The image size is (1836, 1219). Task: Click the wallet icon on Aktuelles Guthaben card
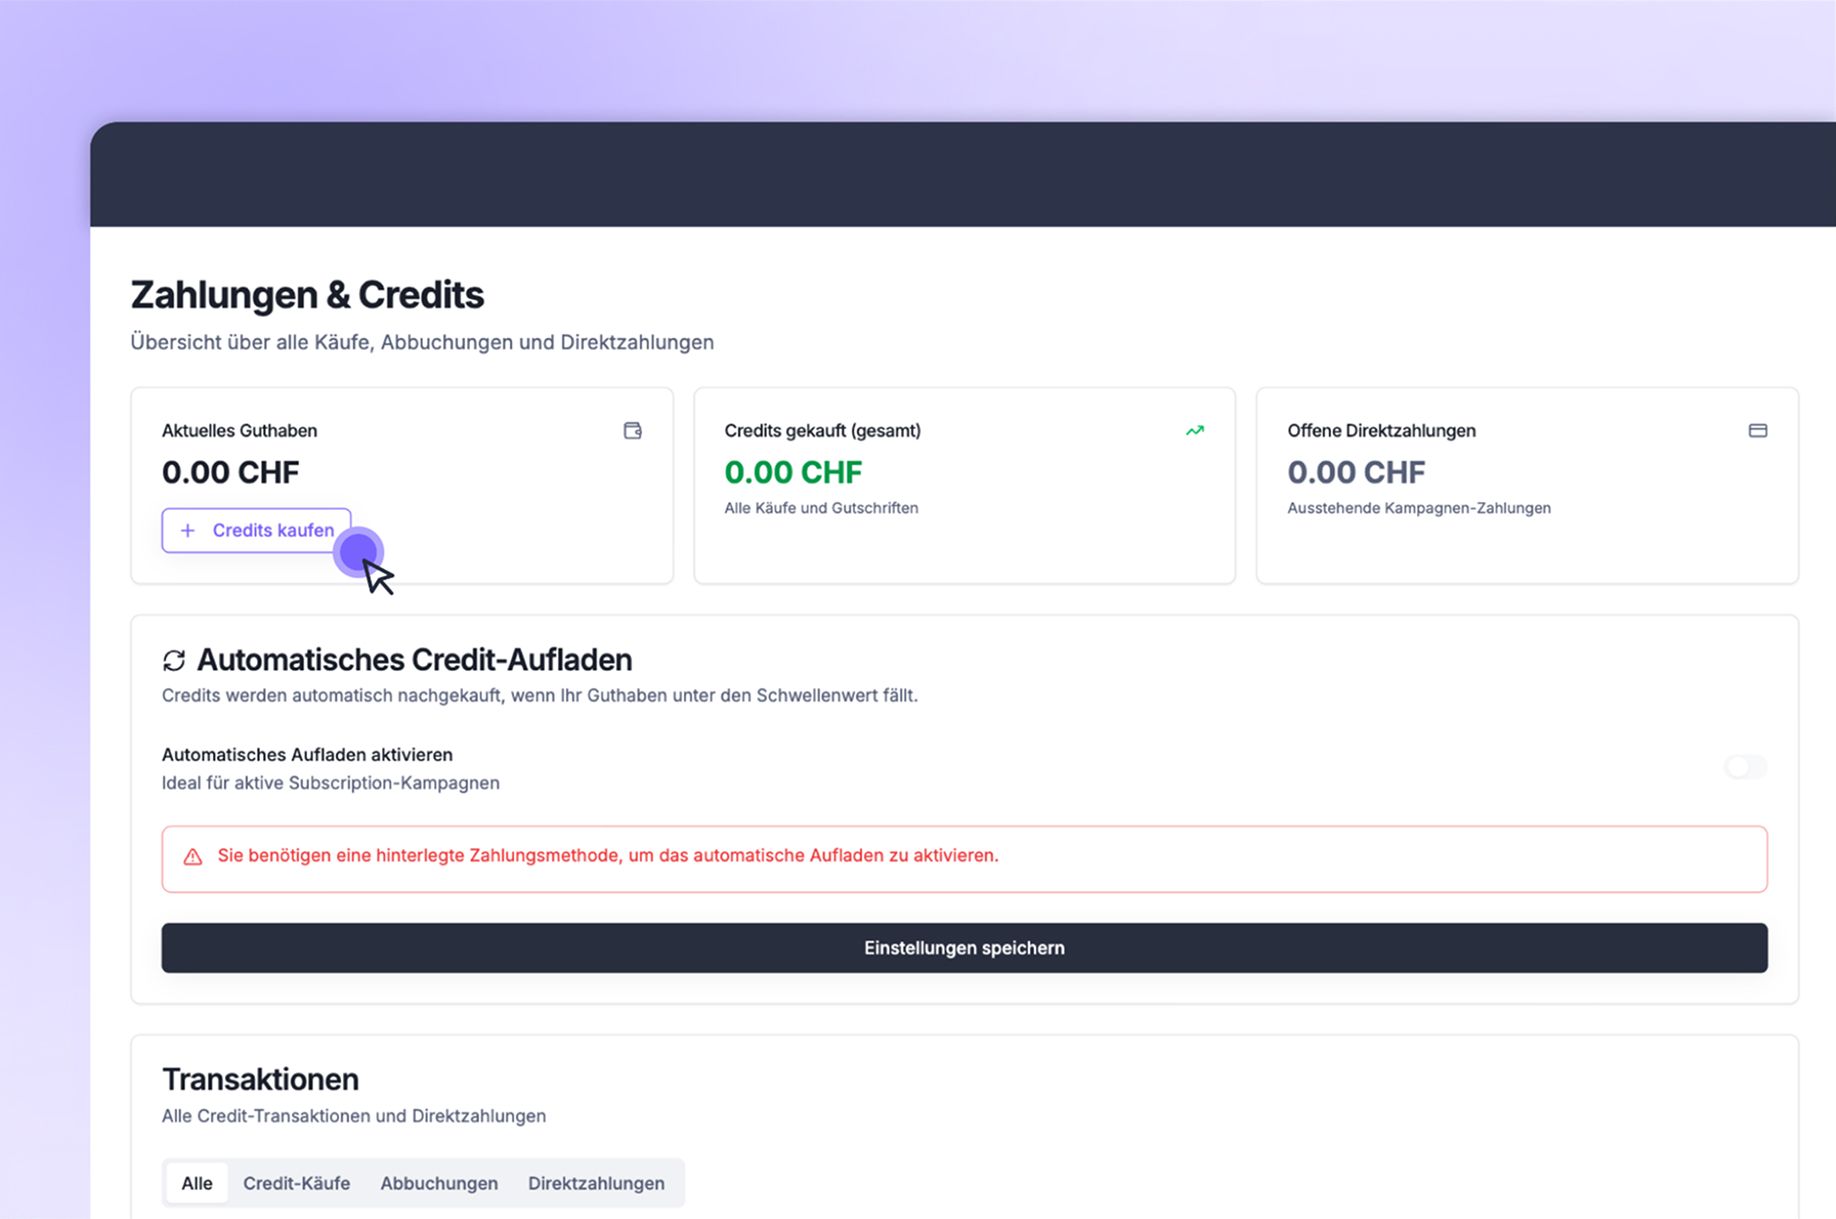[631, 430]
